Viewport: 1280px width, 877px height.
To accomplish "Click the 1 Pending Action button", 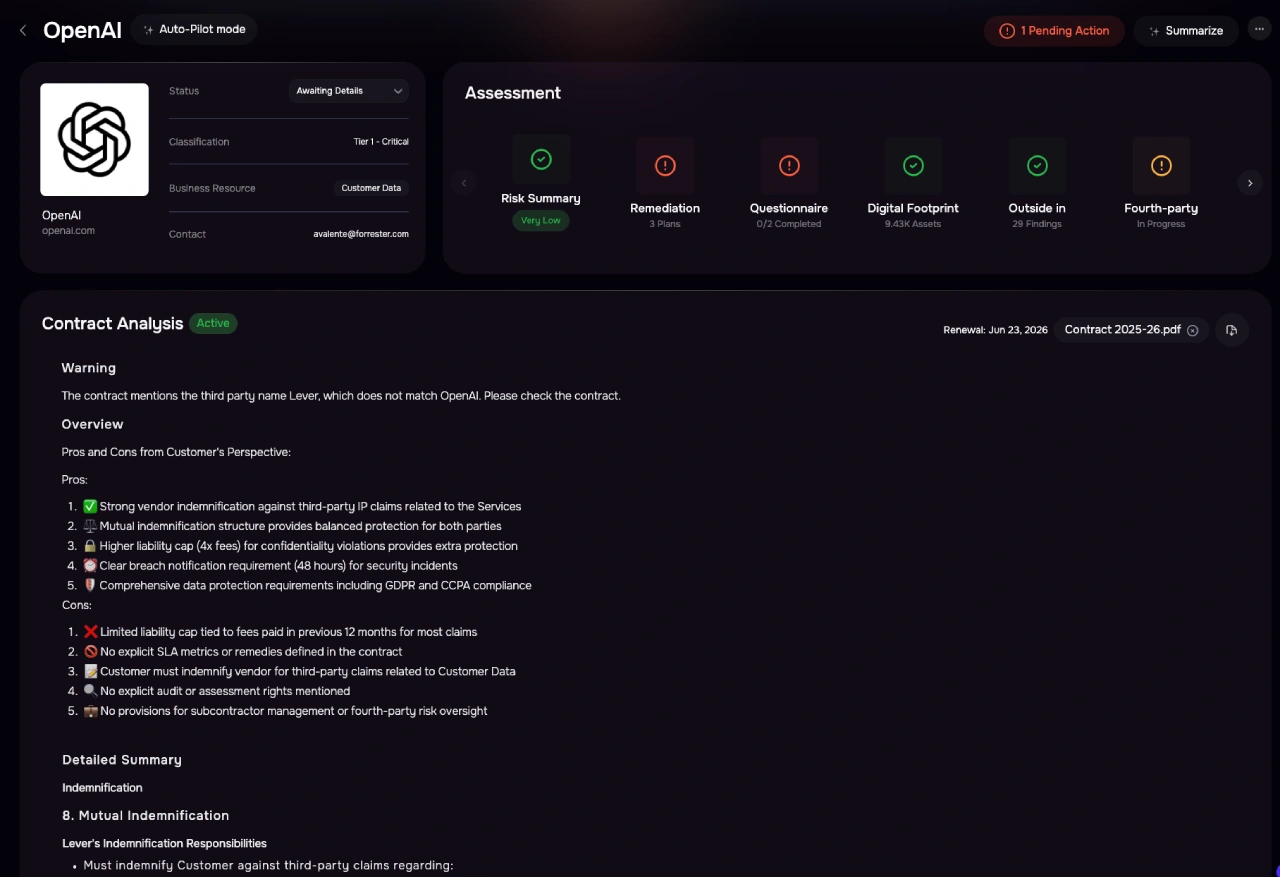I will click(1054, 31).
